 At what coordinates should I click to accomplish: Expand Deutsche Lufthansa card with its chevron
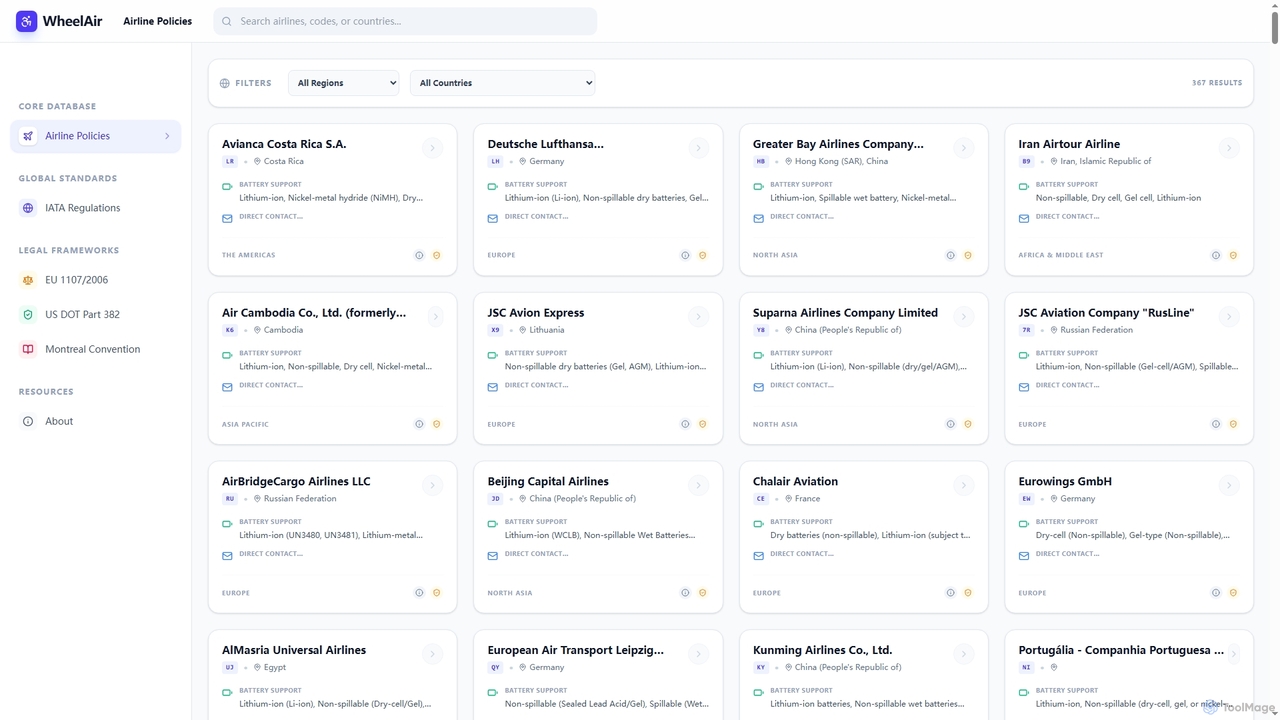(x=698, y=148)
